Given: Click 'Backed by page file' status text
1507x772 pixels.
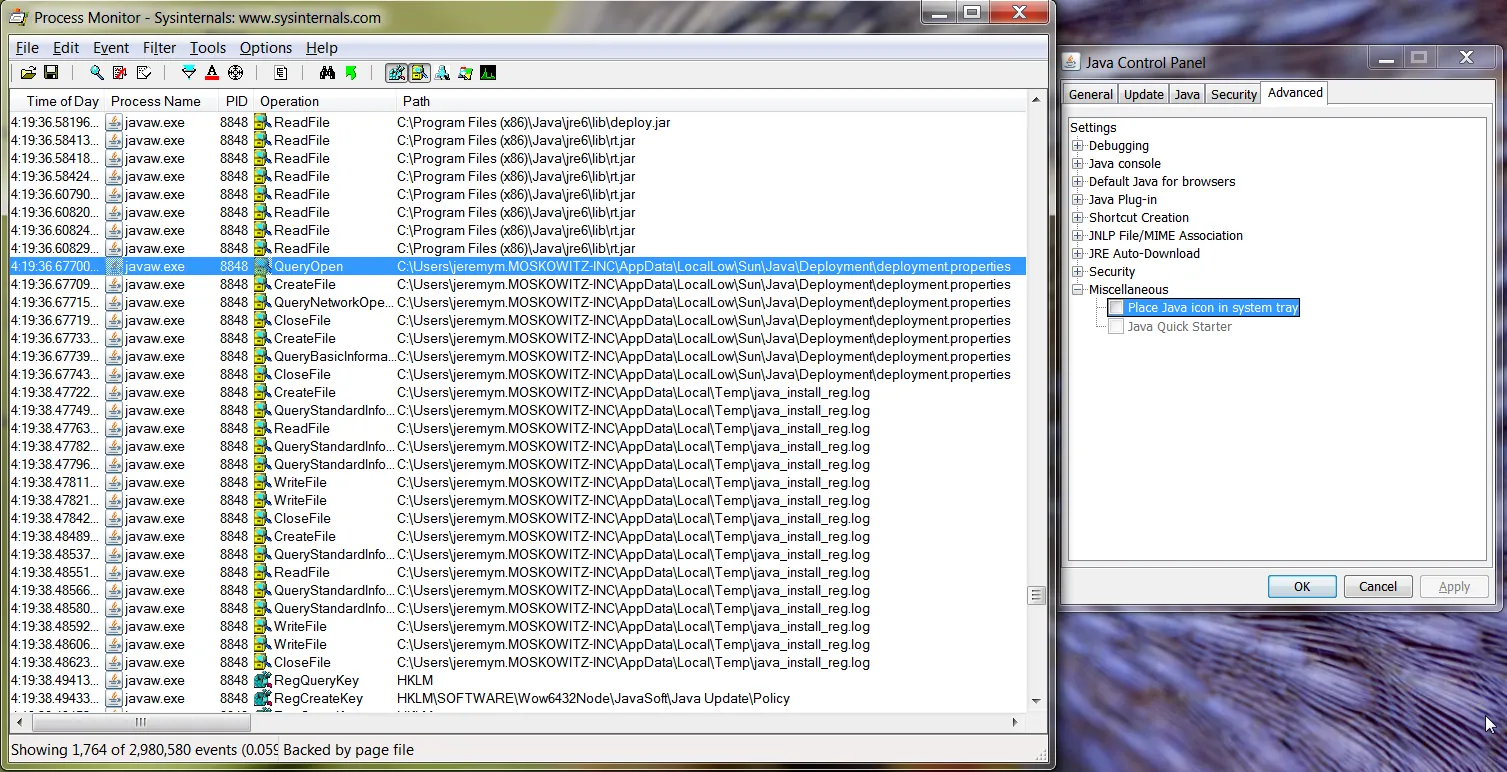Looking at the screenshot, I should click(x=349, y=750).
